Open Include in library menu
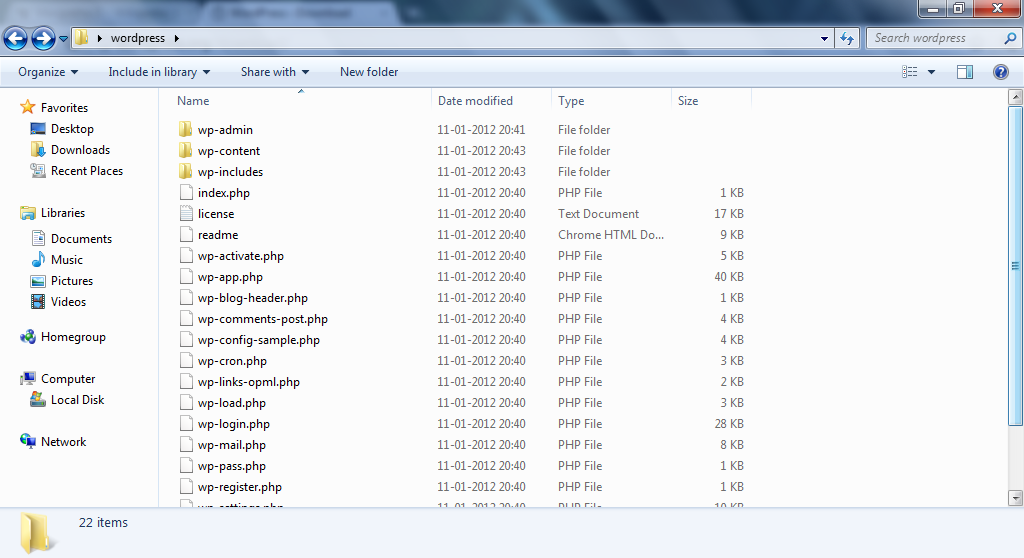Viewport: 1024px width, 558px height. coord(159,72)
